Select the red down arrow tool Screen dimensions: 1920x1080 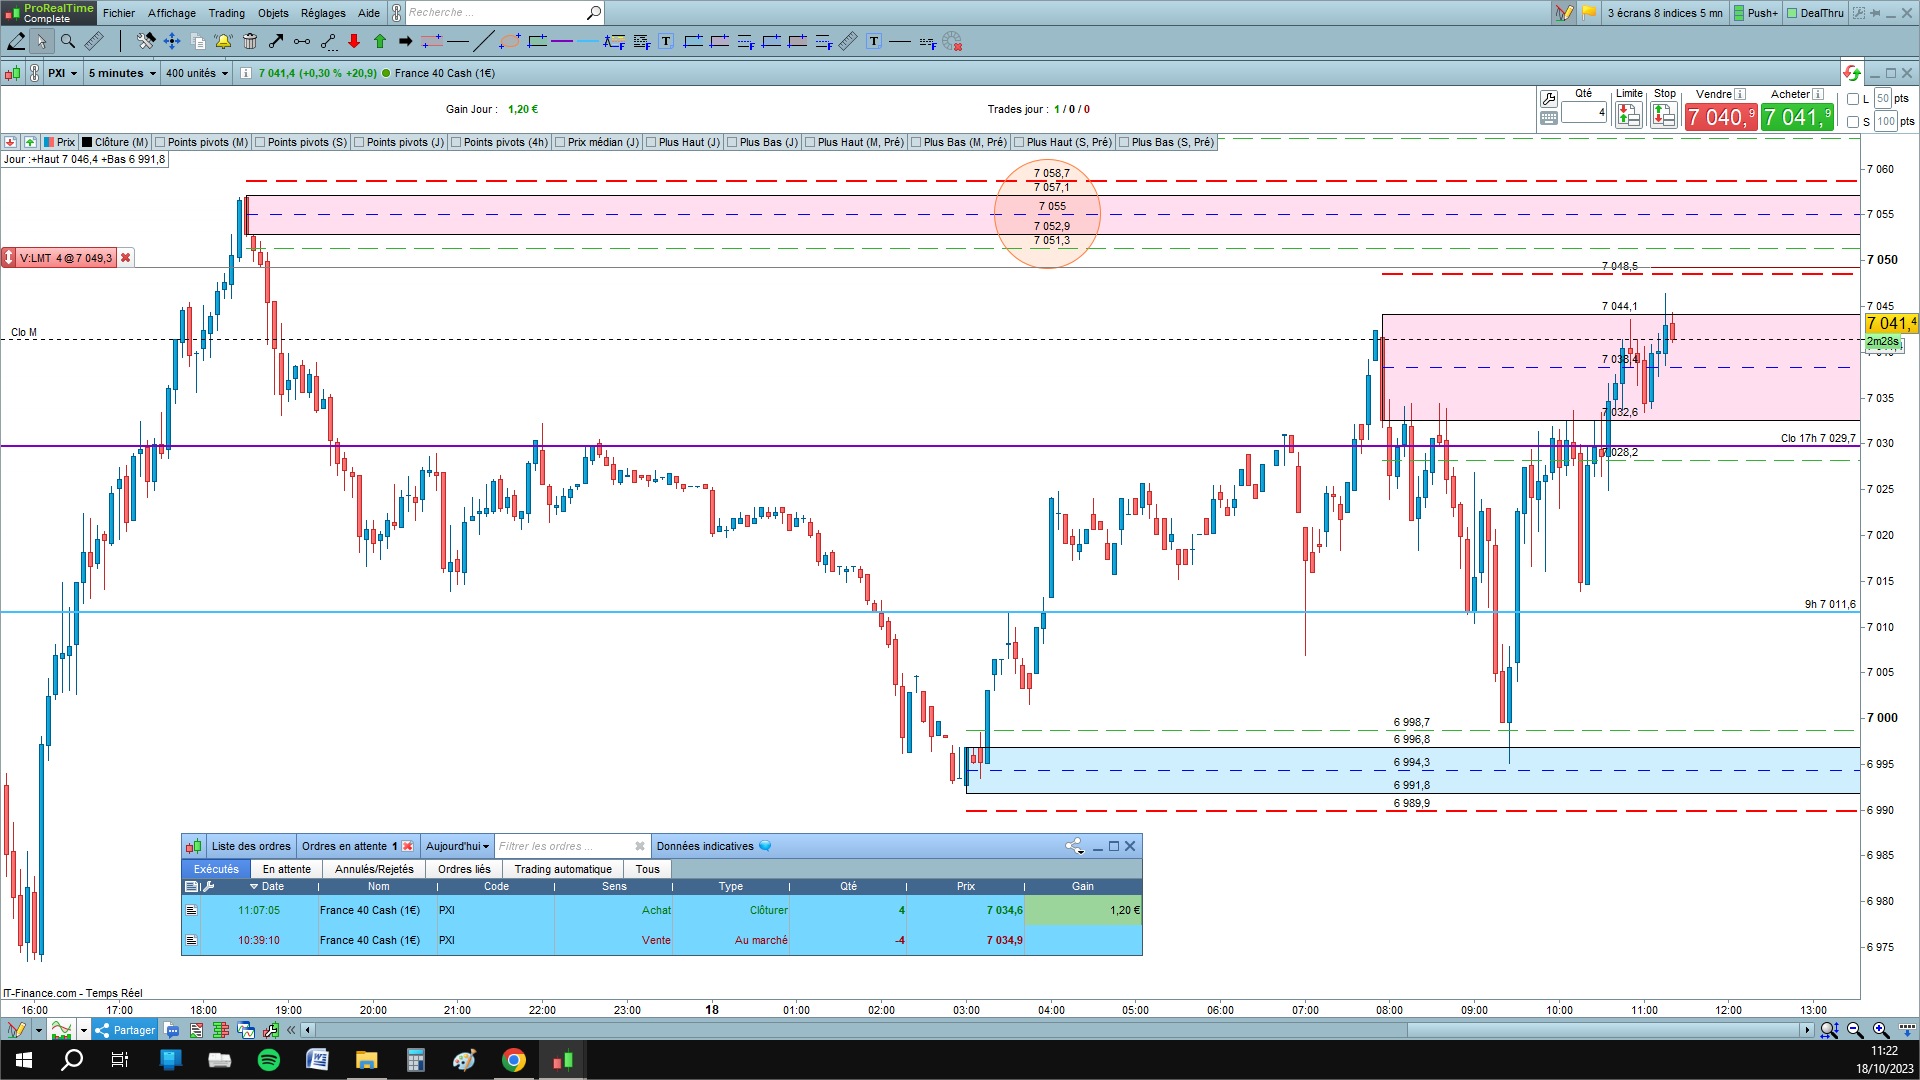pyautogui.click(x=354, y=41)
